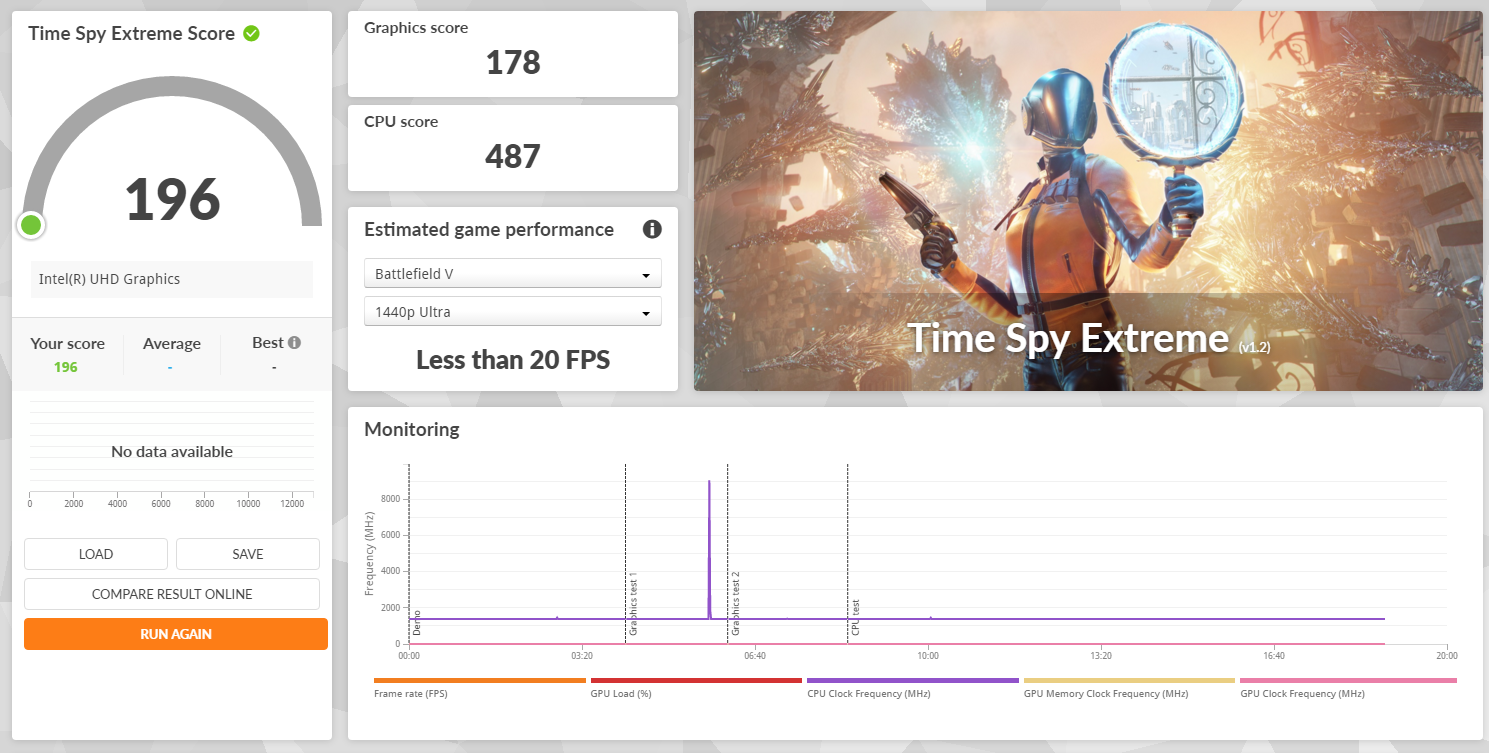Click the green validation checkmark icon
Image resolution: width=1489 pixels, height=753 pixels.
[252, 33]
